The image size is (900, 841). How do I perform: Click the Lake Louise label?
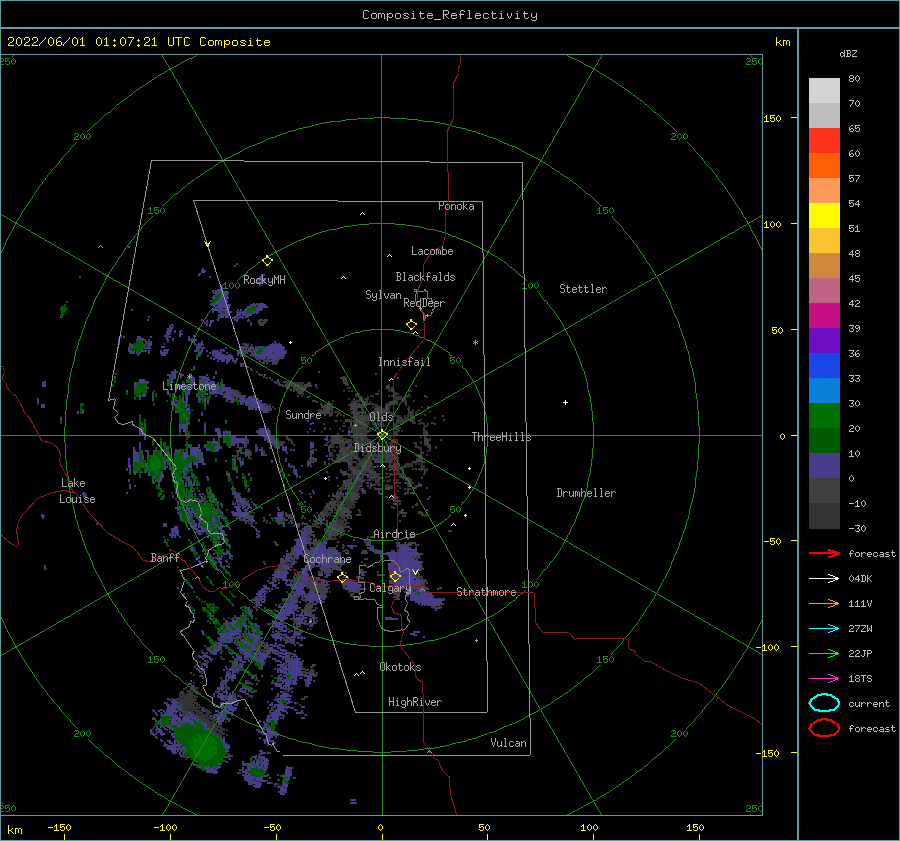click(77, 491)
